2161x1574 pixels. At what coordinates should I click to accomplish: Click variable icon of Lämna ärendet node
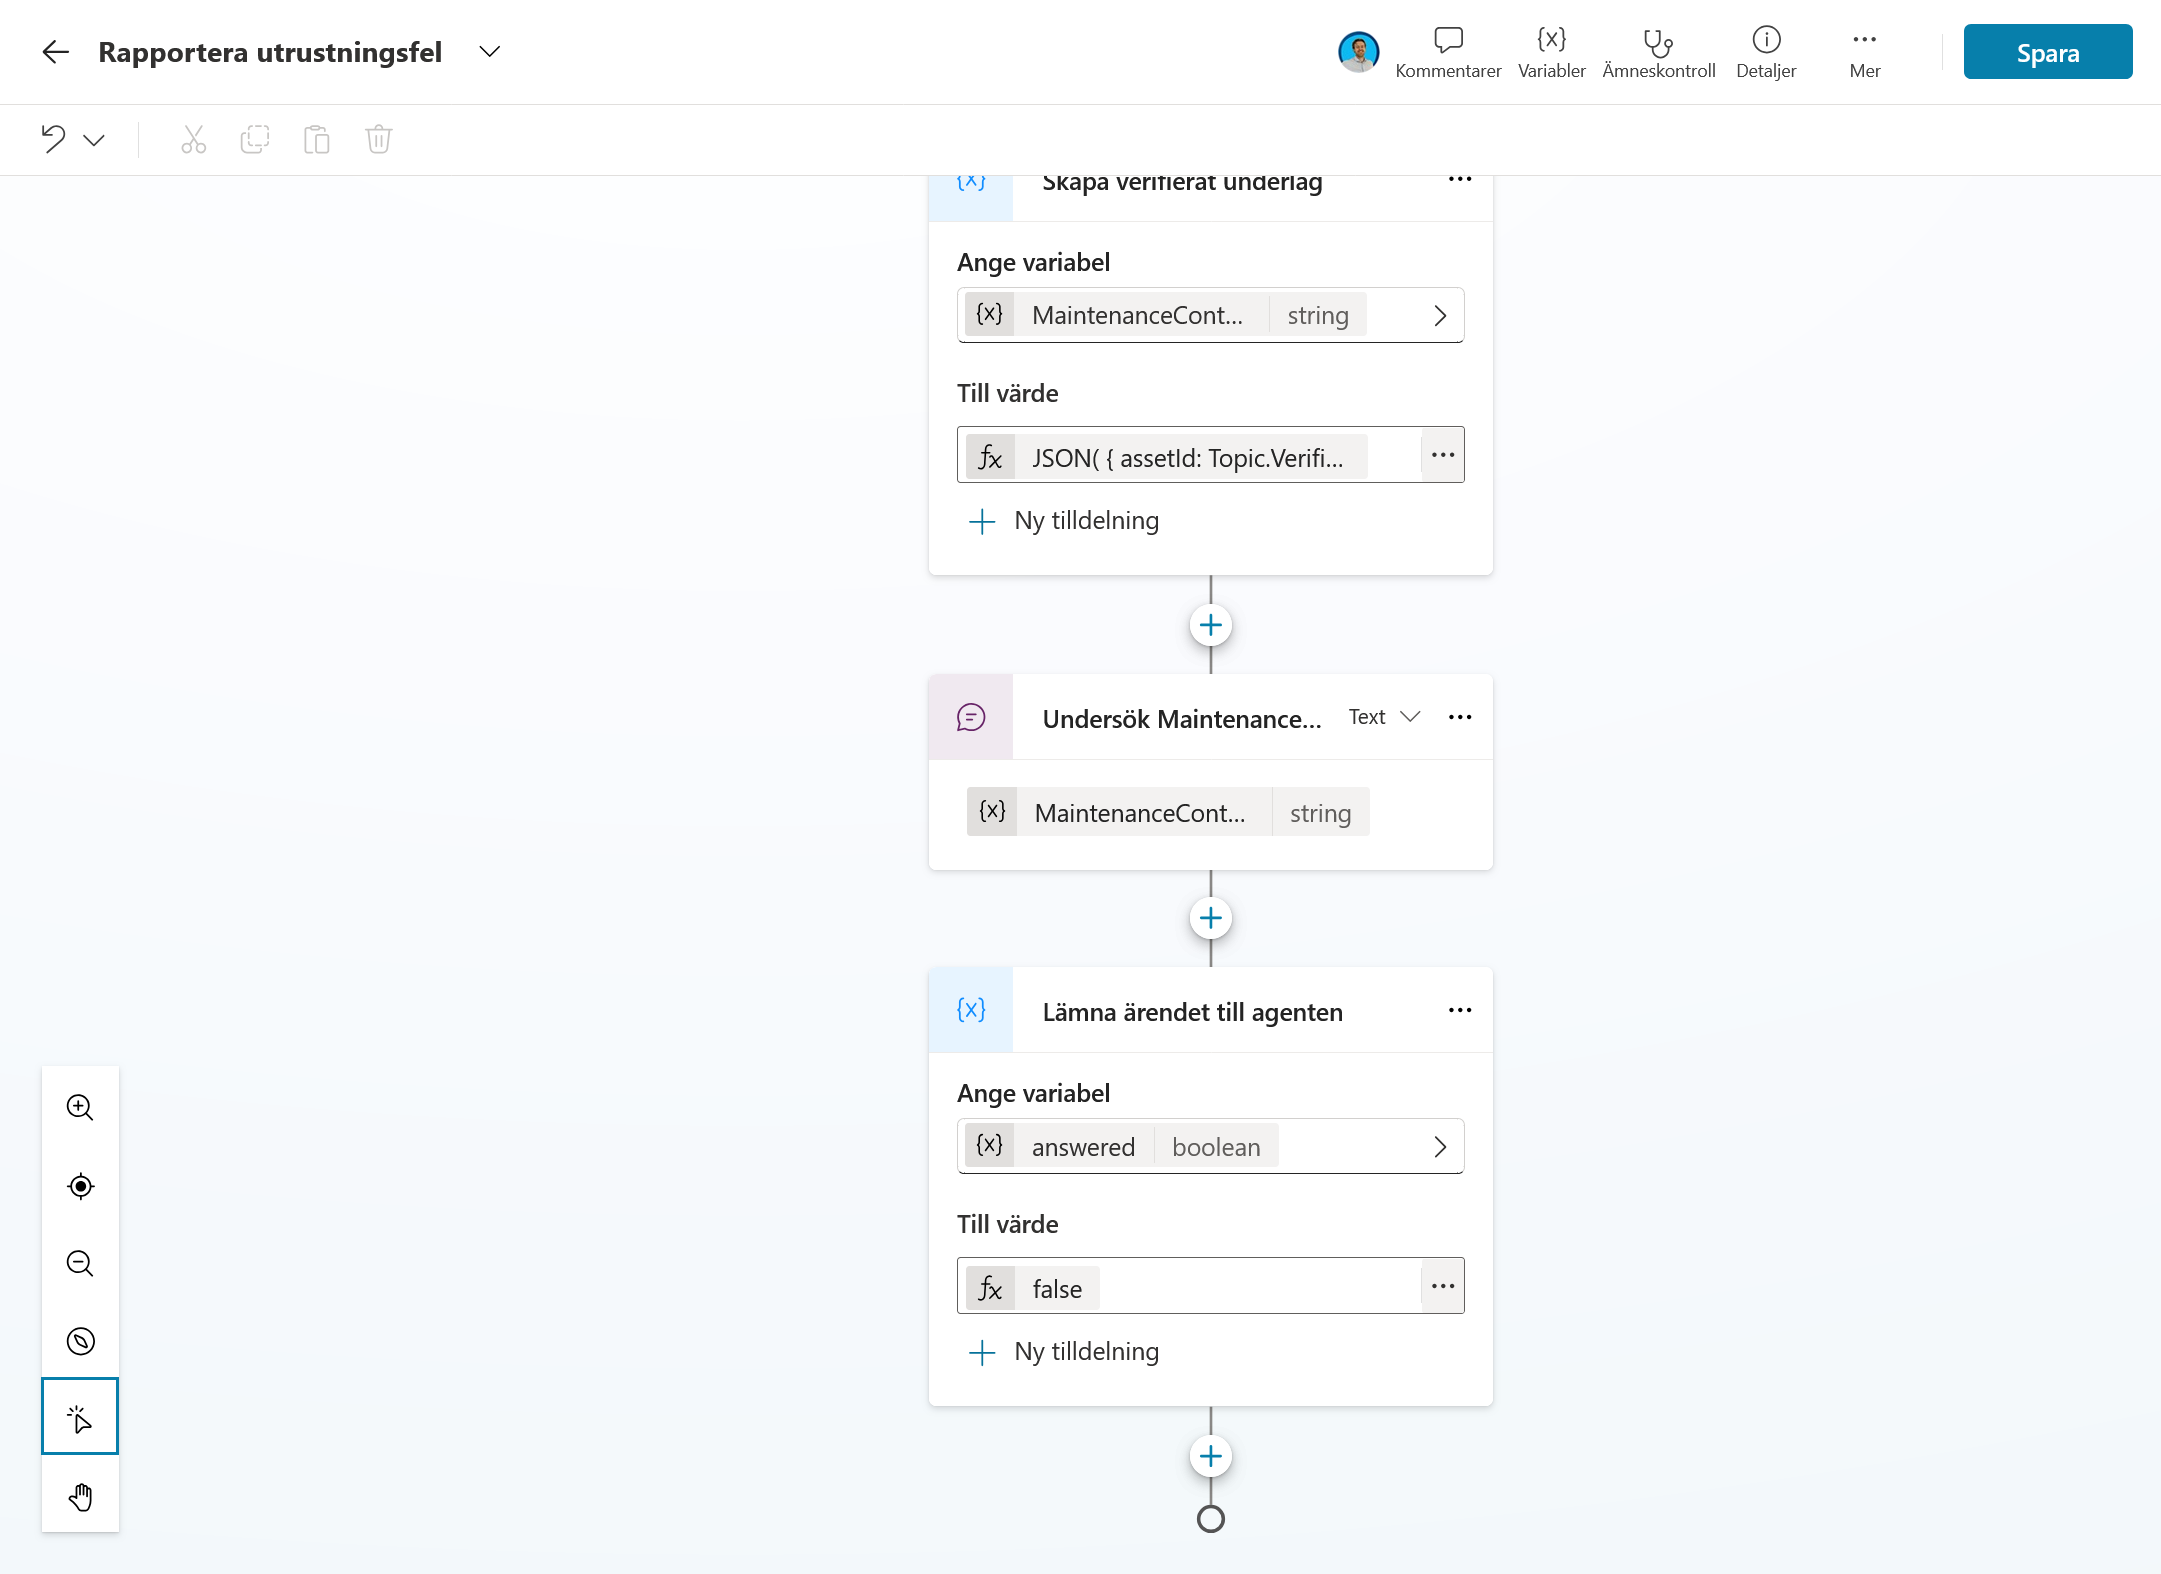coord(971,1010)
